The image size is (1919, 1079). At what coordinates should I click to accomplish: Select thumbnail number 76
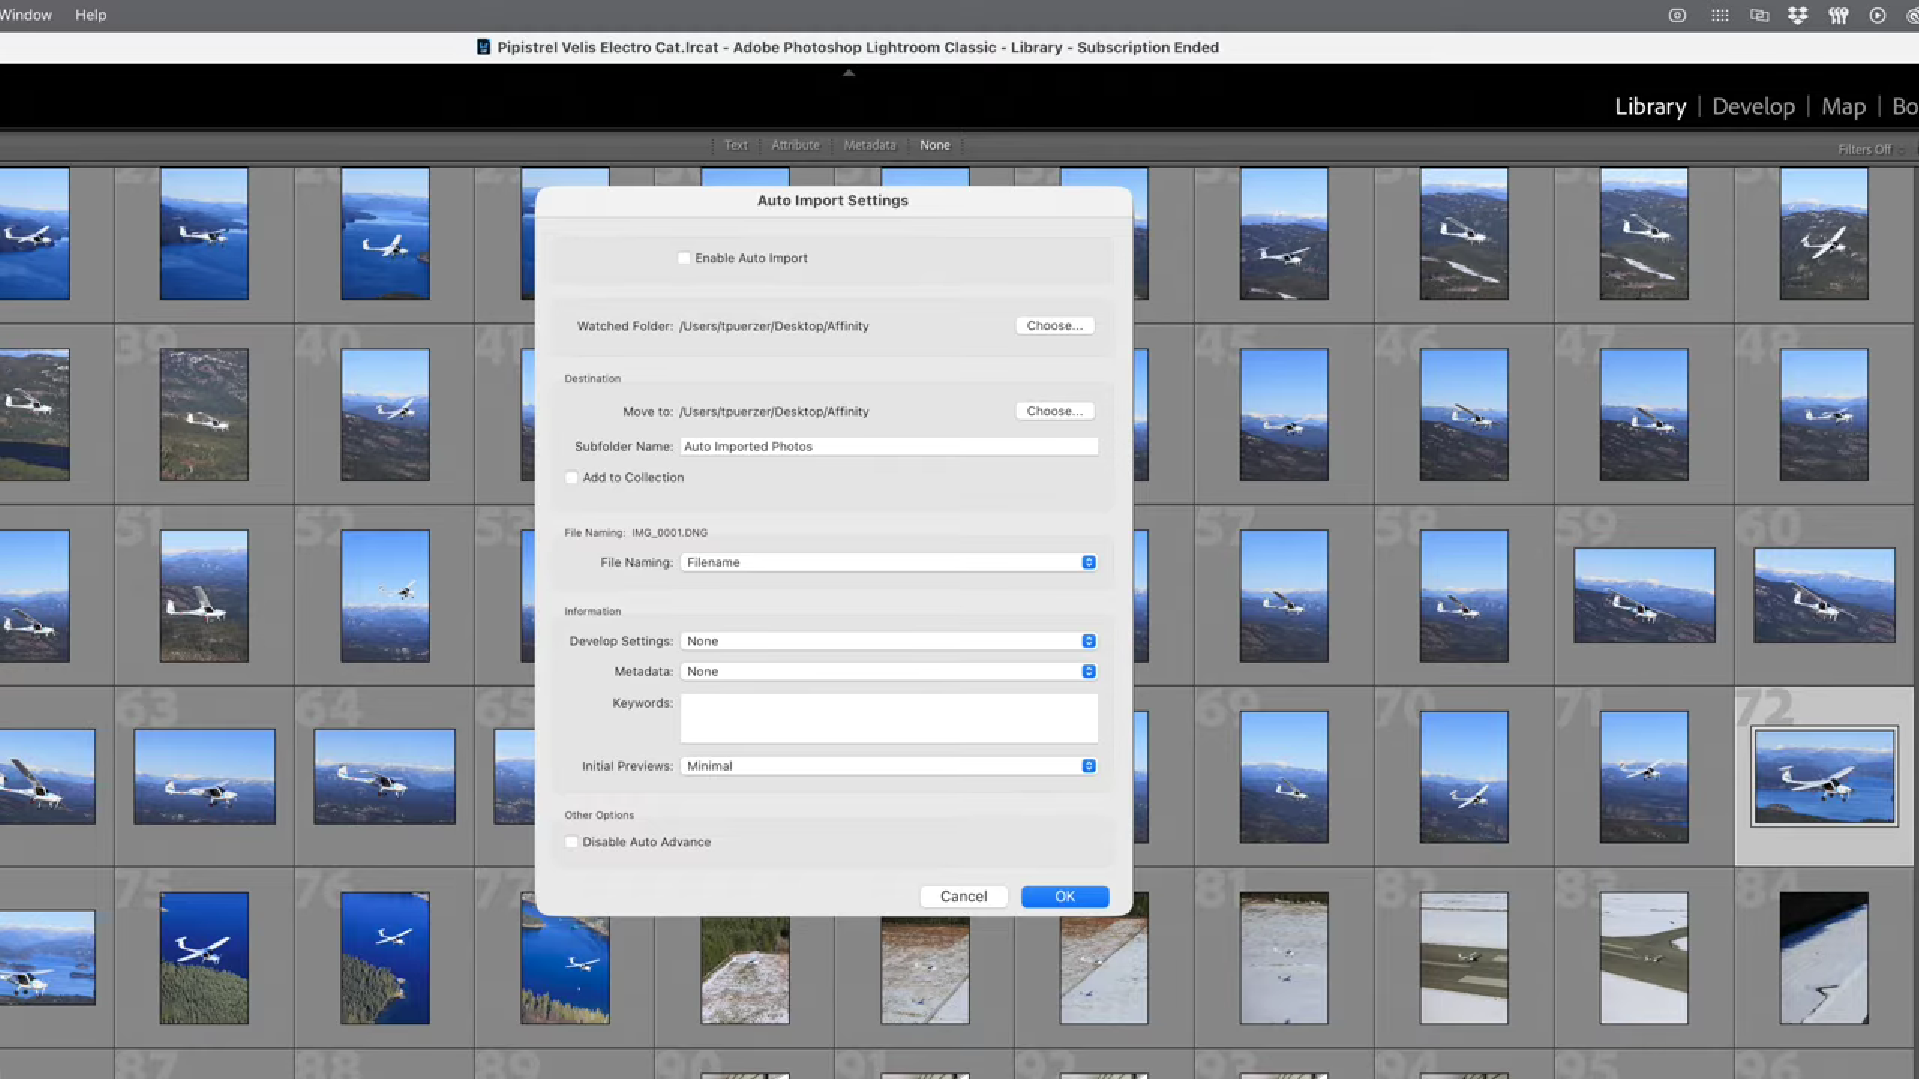coord(384,957)
